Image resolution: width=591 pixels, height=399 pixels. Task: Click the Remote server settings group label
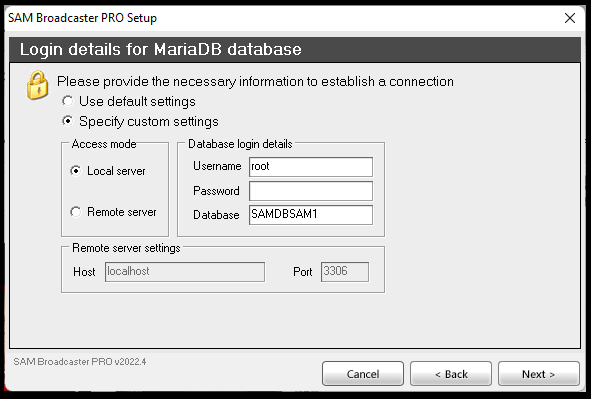pos(126,248)
